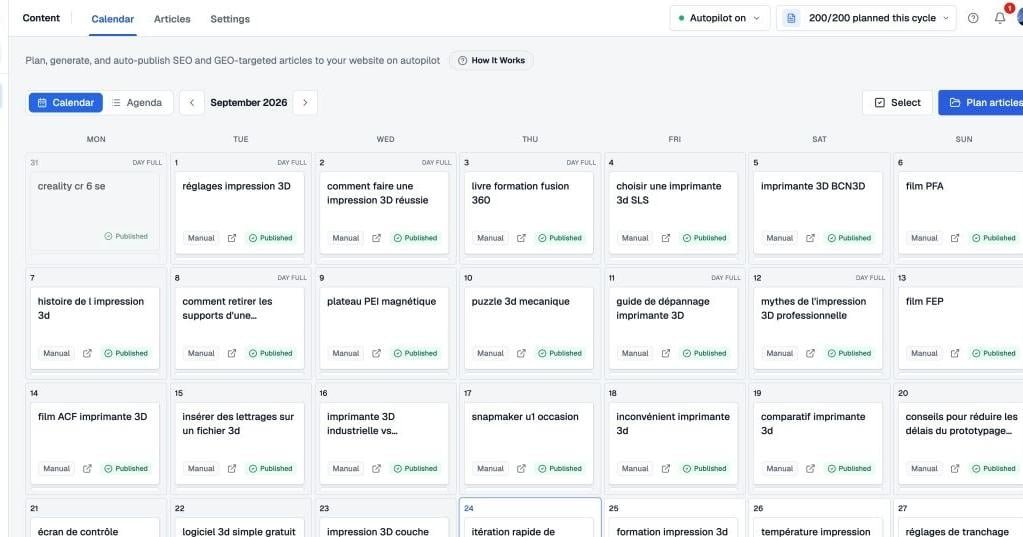Open the creality cr 6 se card
1023x537 pixels.
95,210
